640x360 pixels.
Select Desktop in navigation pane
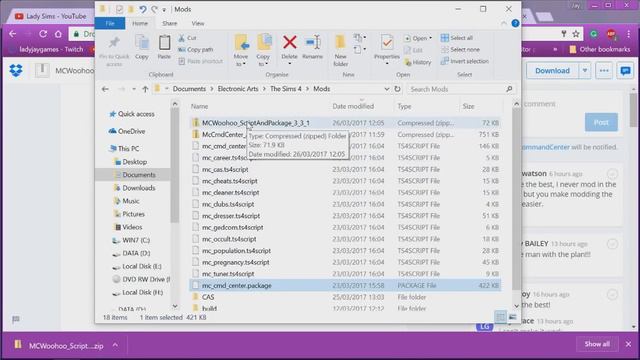(134, 162)
